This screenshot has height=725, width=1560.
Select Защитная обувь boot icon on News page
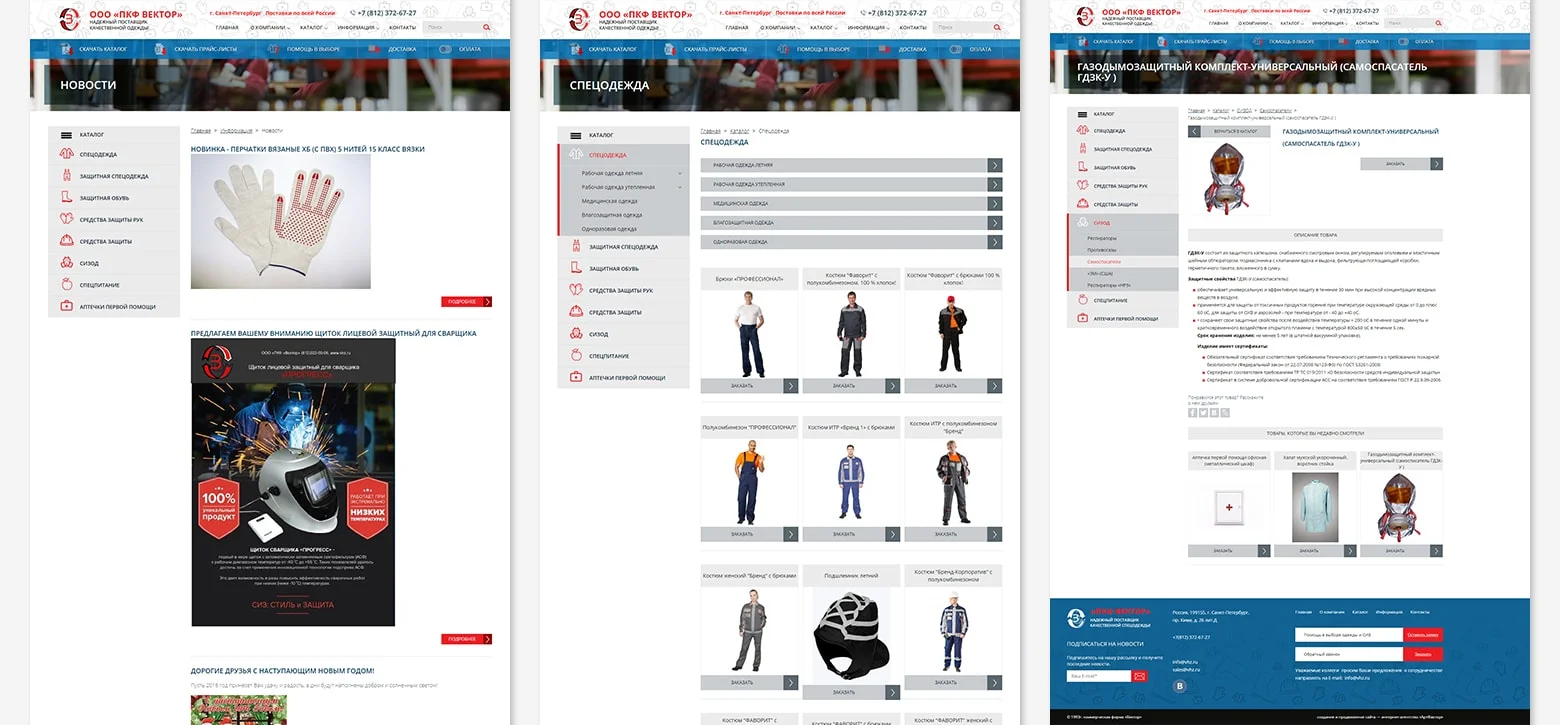66,198
